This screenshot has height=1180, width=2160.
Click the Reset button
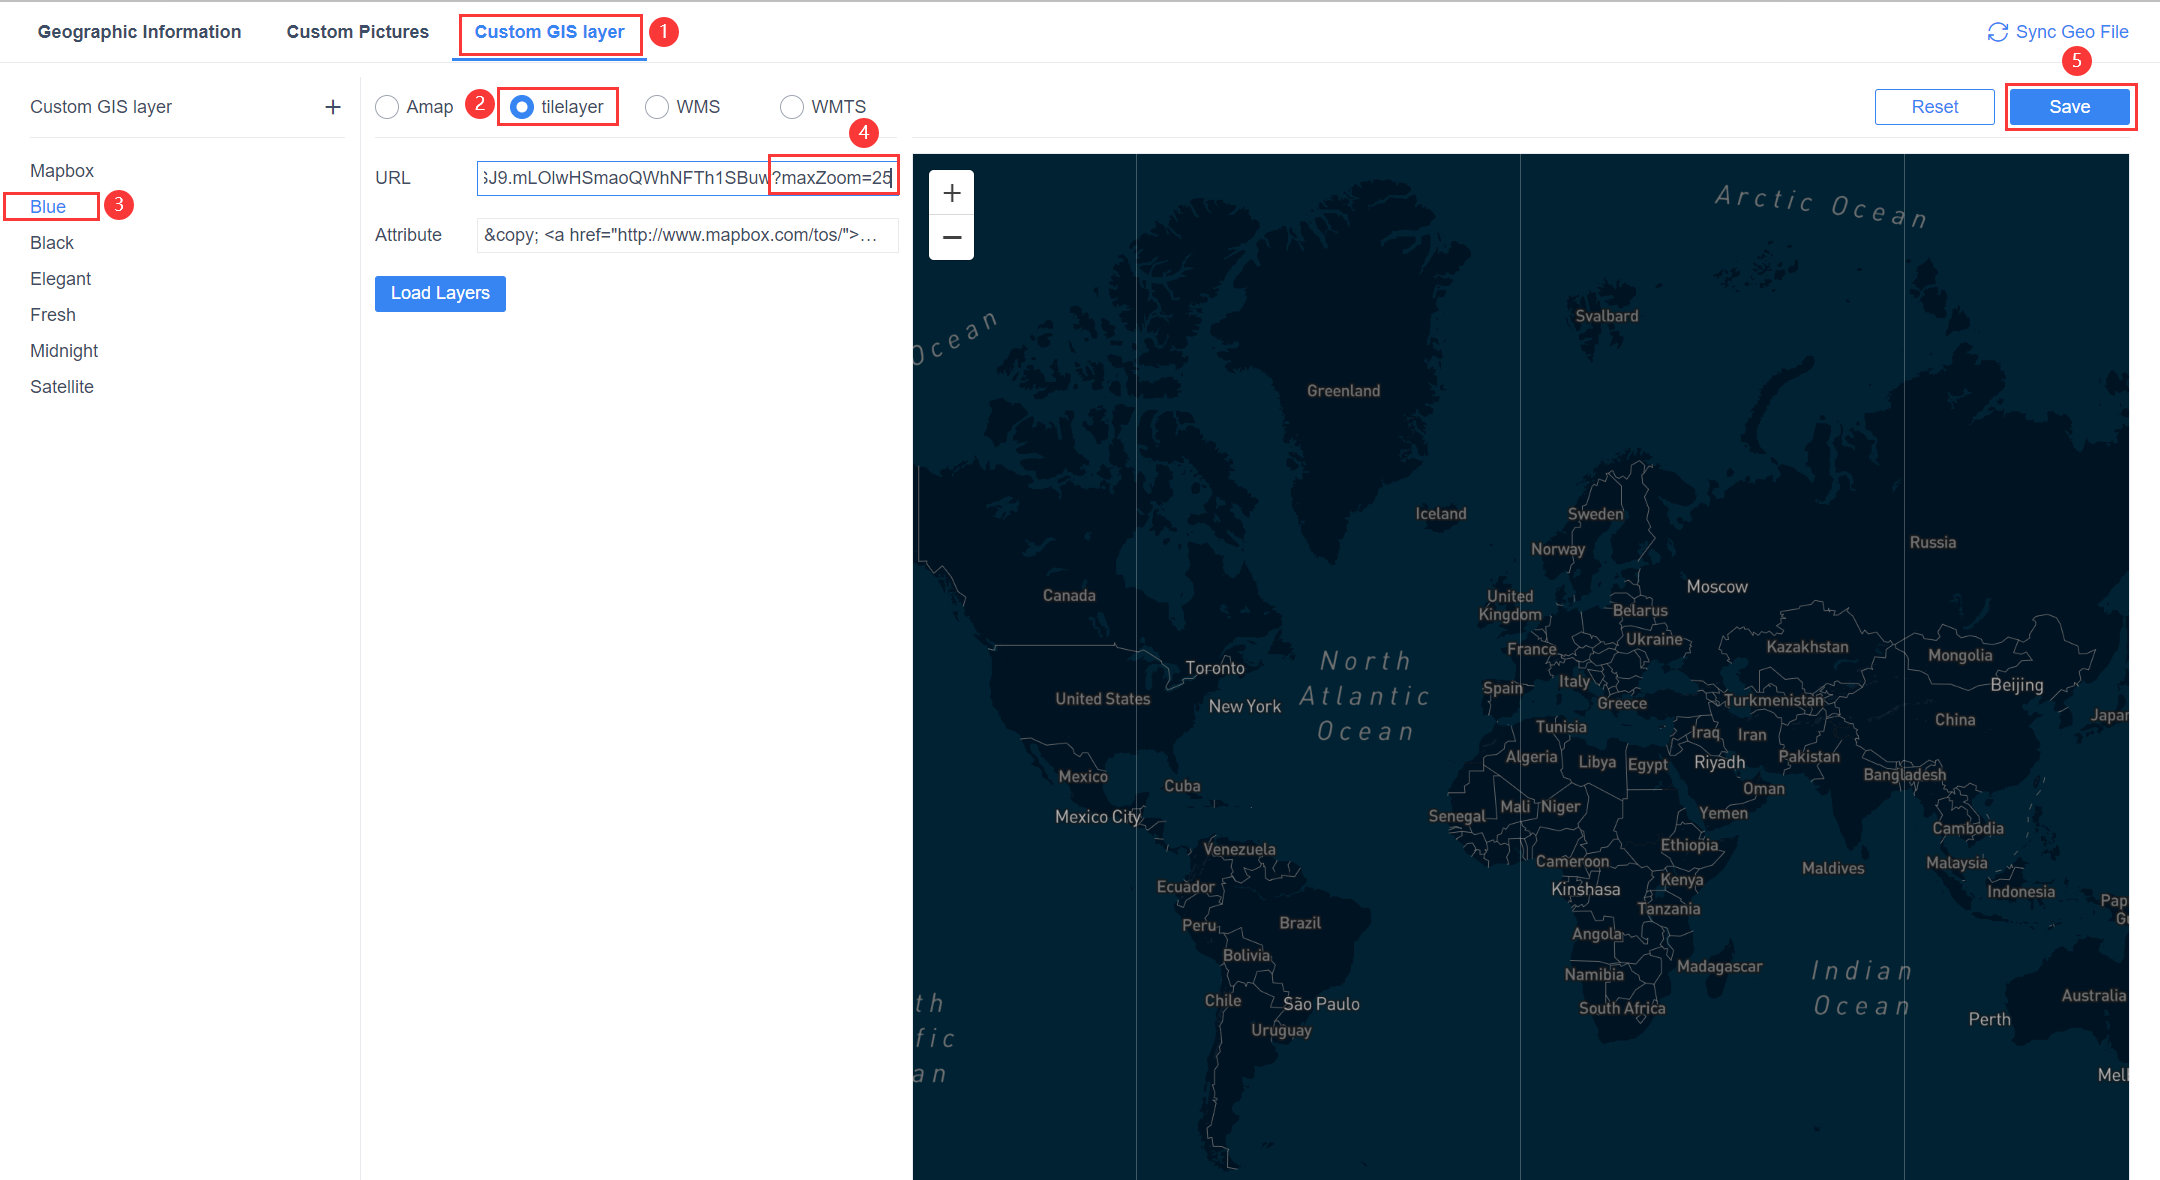pos(1934,107)
